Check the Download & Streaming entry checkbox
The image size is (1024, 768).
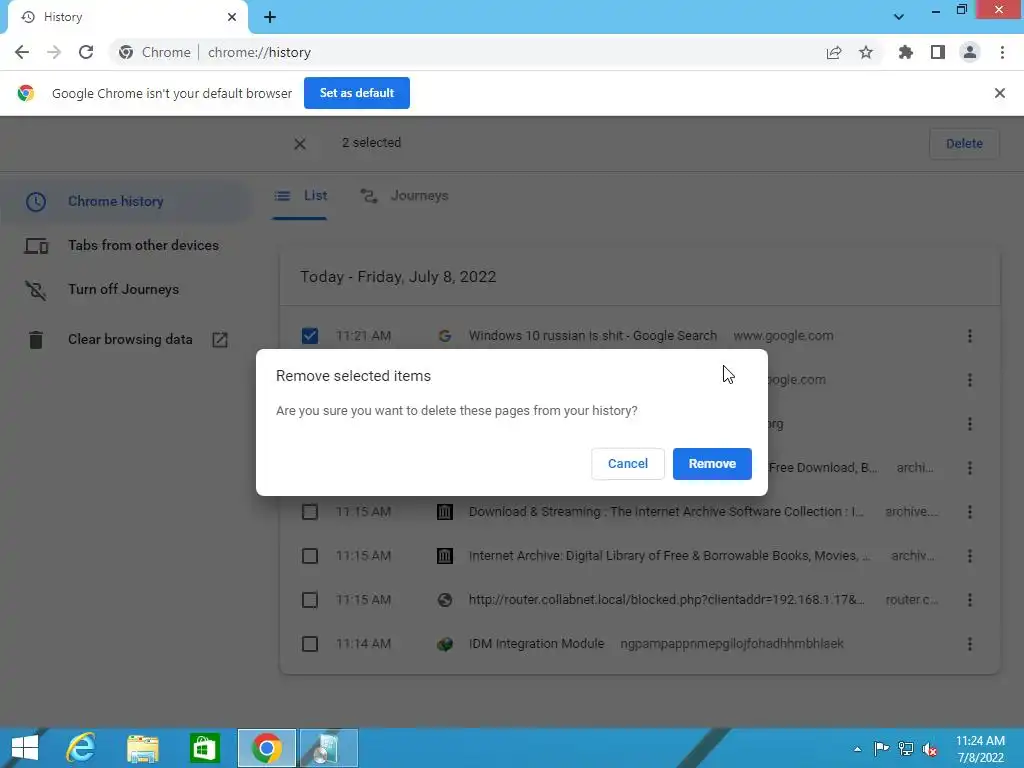point(310,512)
